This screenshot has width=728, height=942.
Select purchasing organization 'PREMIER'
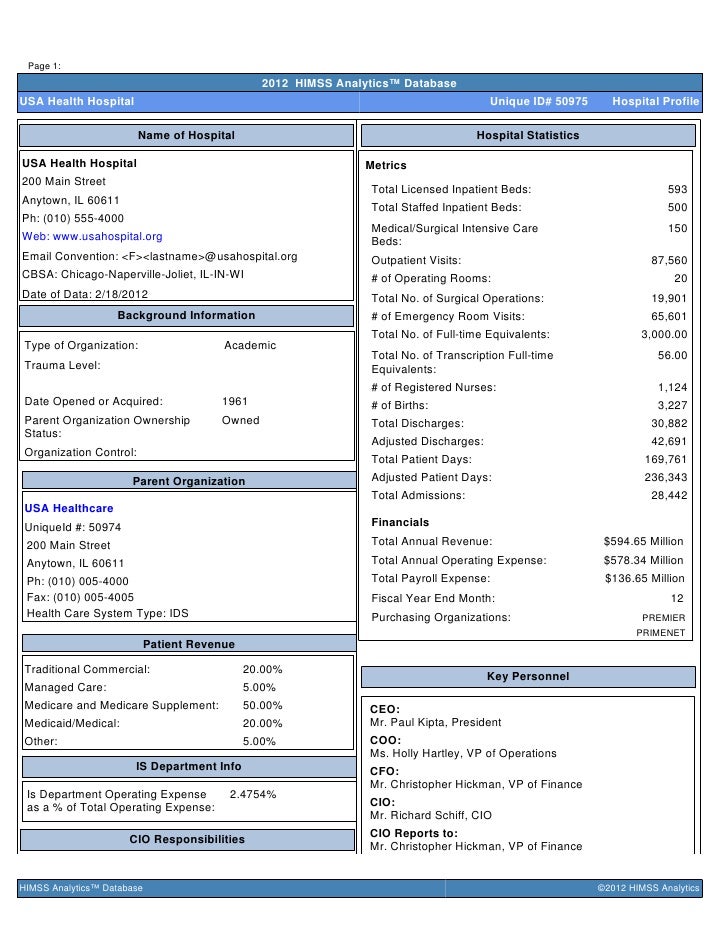[663, 618]
